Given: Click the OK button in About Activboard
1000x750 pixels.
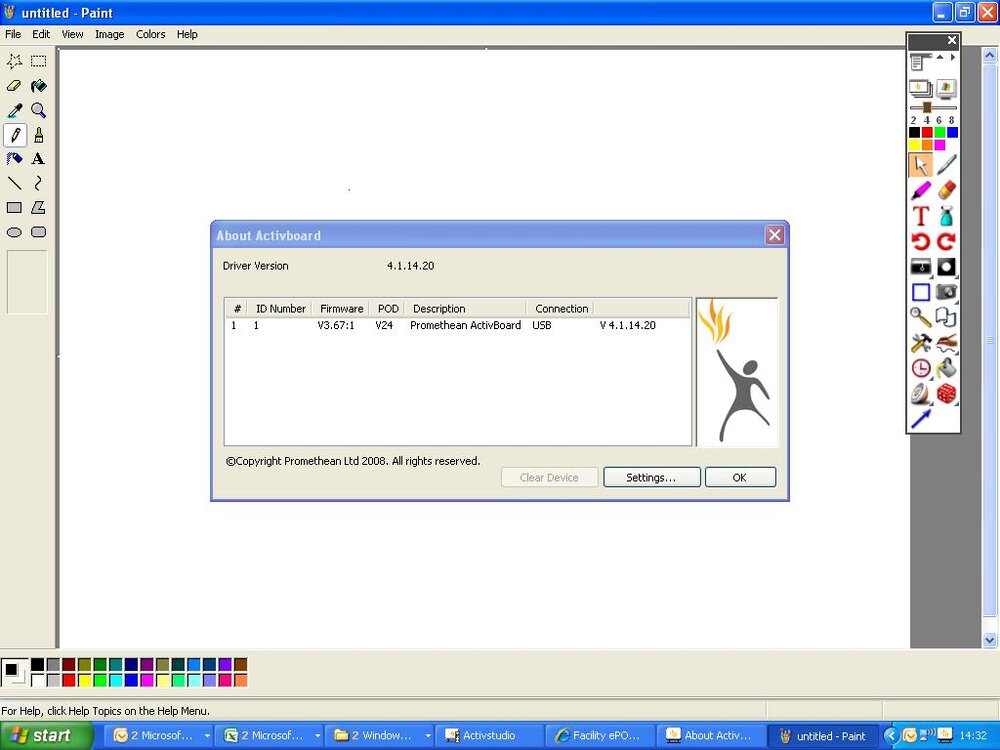Looking at the screenshot, I should pyautogui.click(x=740, y=477).
